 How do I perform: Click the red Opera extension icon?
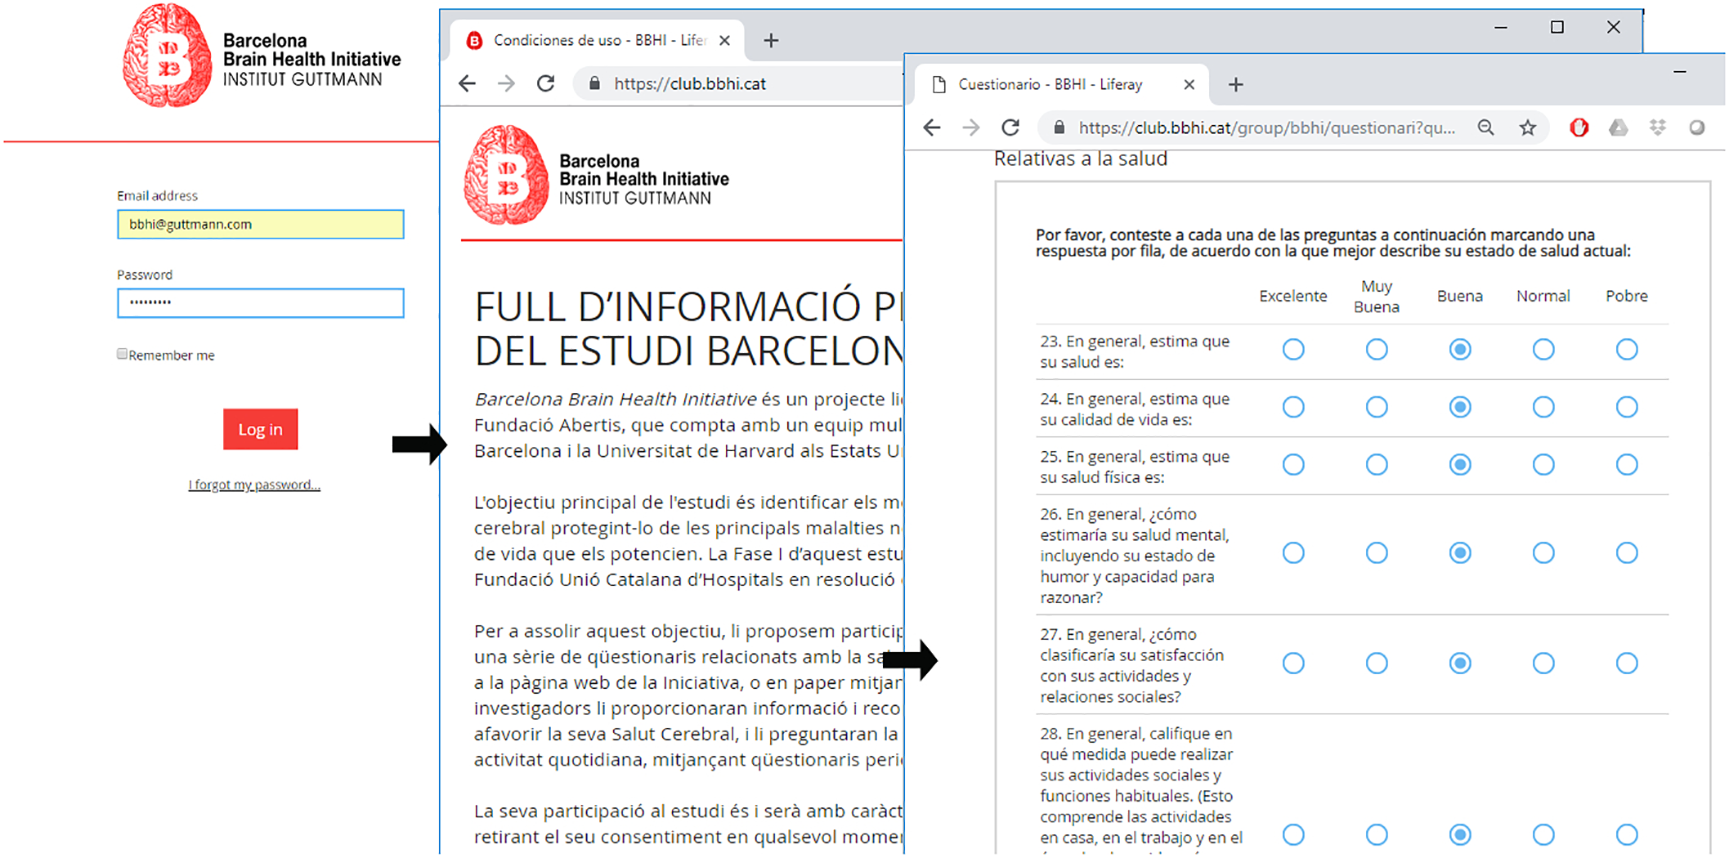[1579, 128]
